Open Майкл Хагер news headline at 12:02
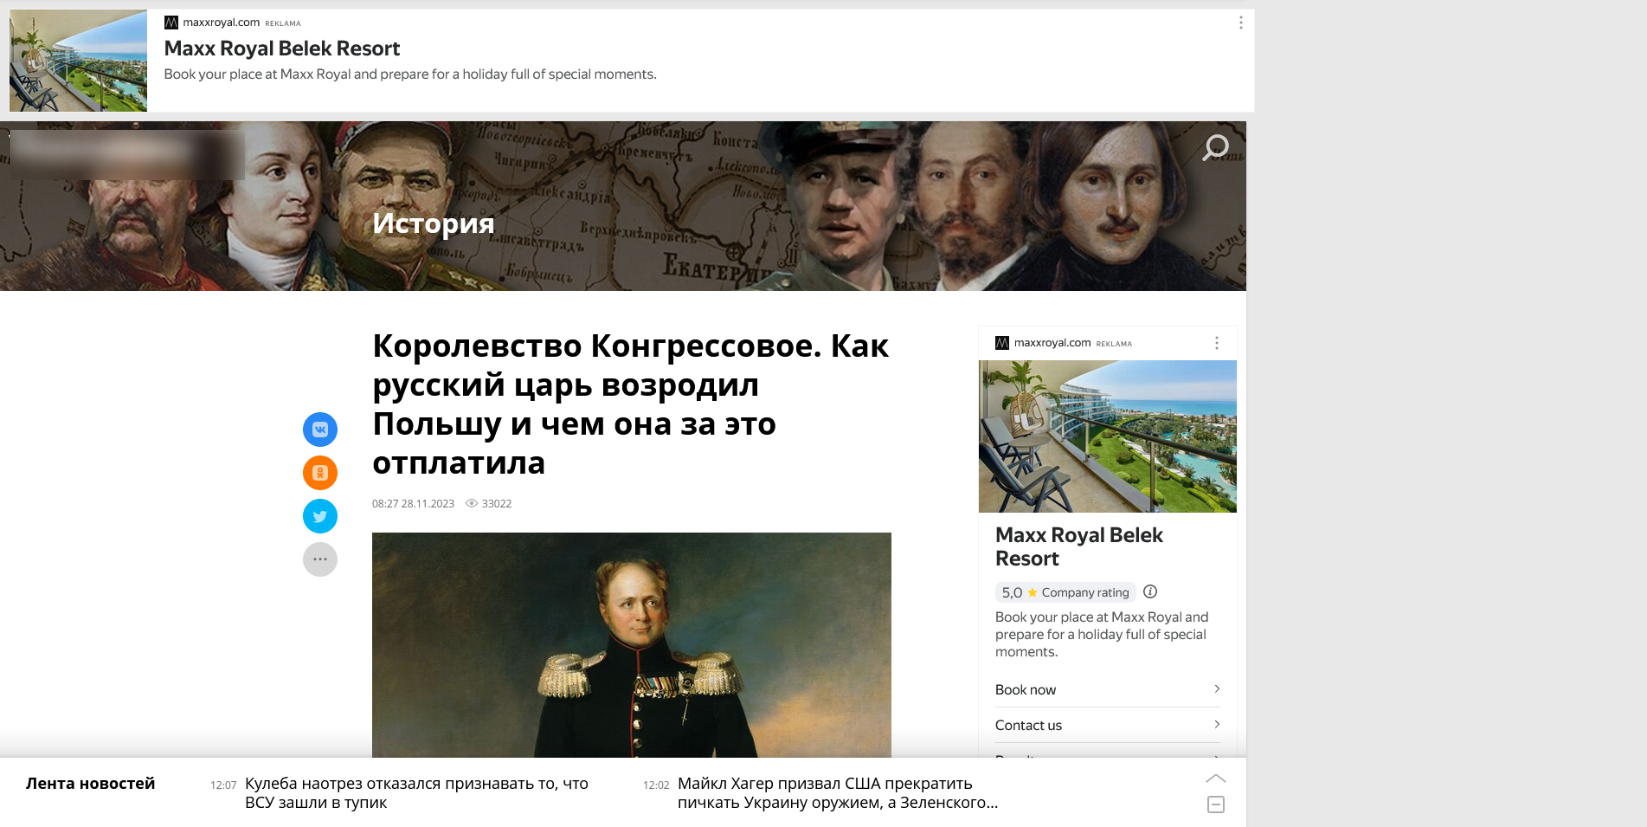Screen dimensions: 1647x827 838,793
